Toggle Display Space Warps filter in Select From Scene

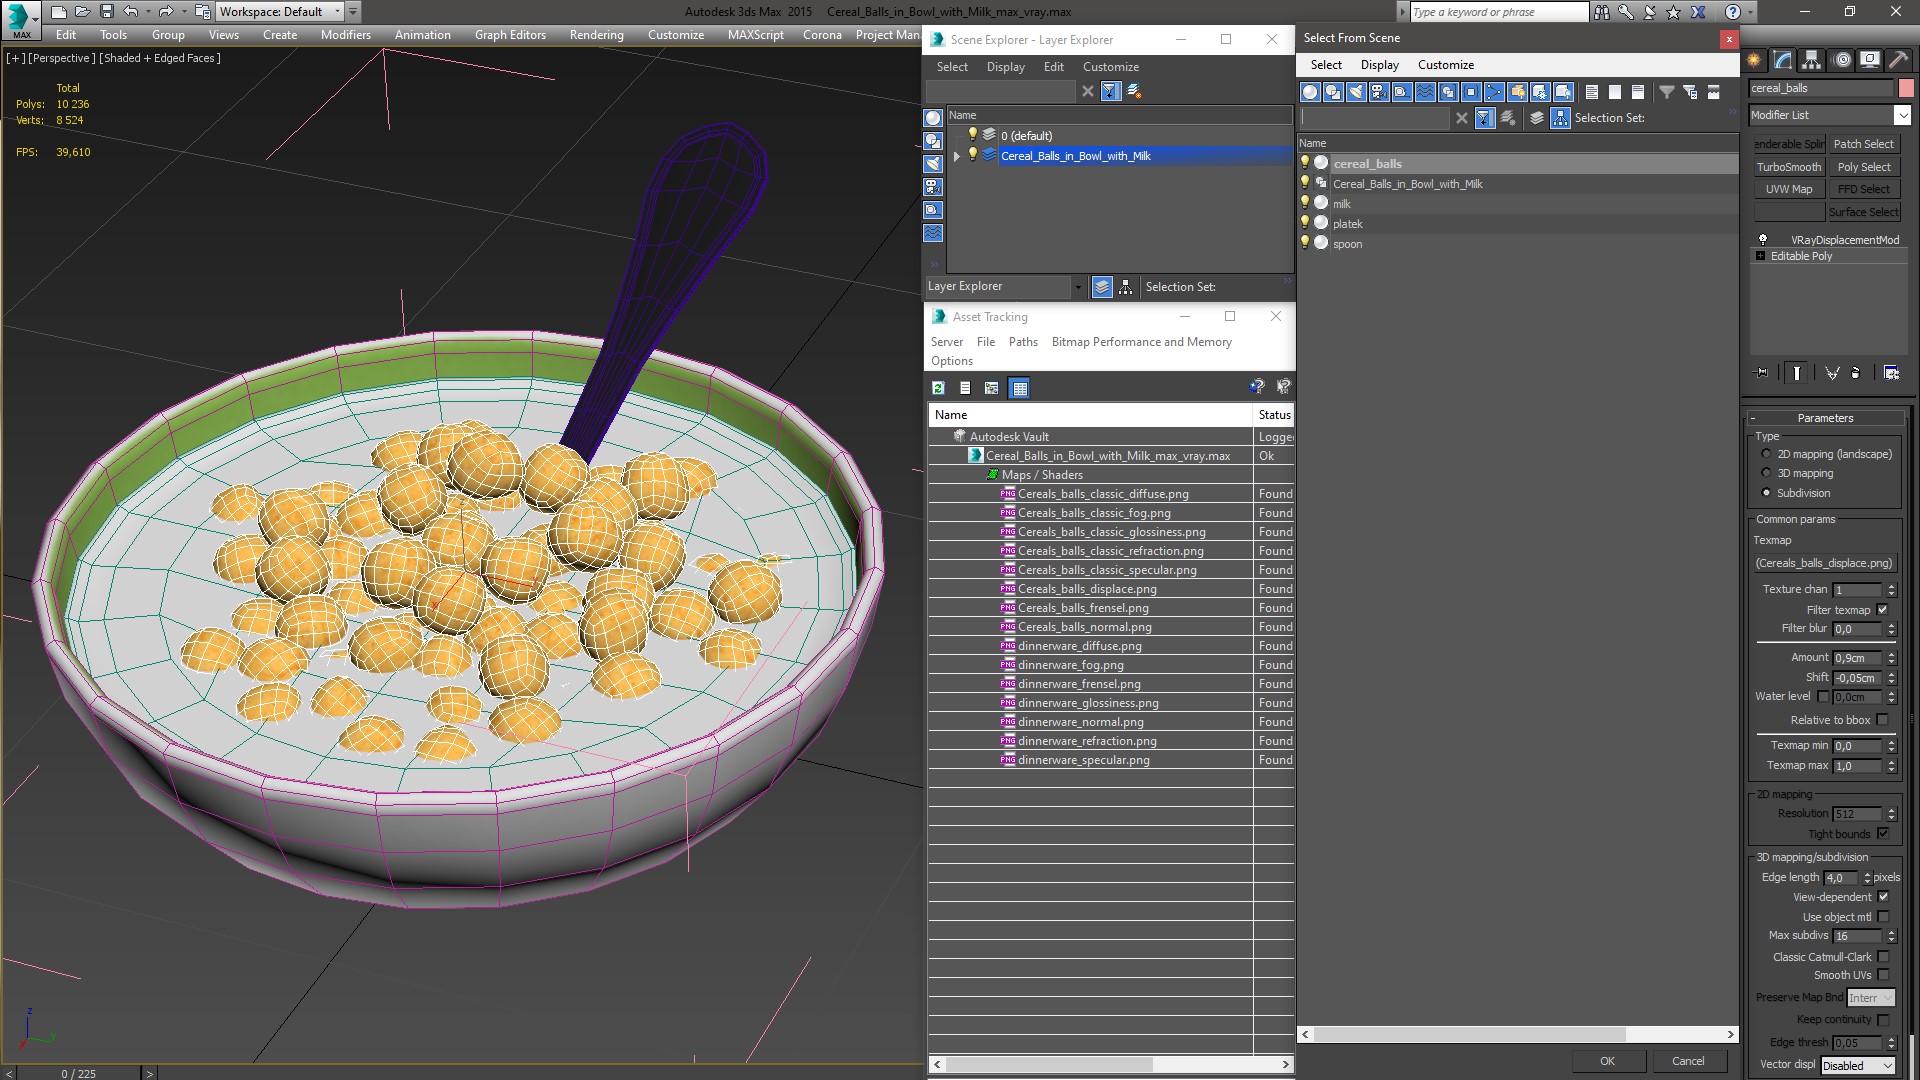tap(1425, 92)
